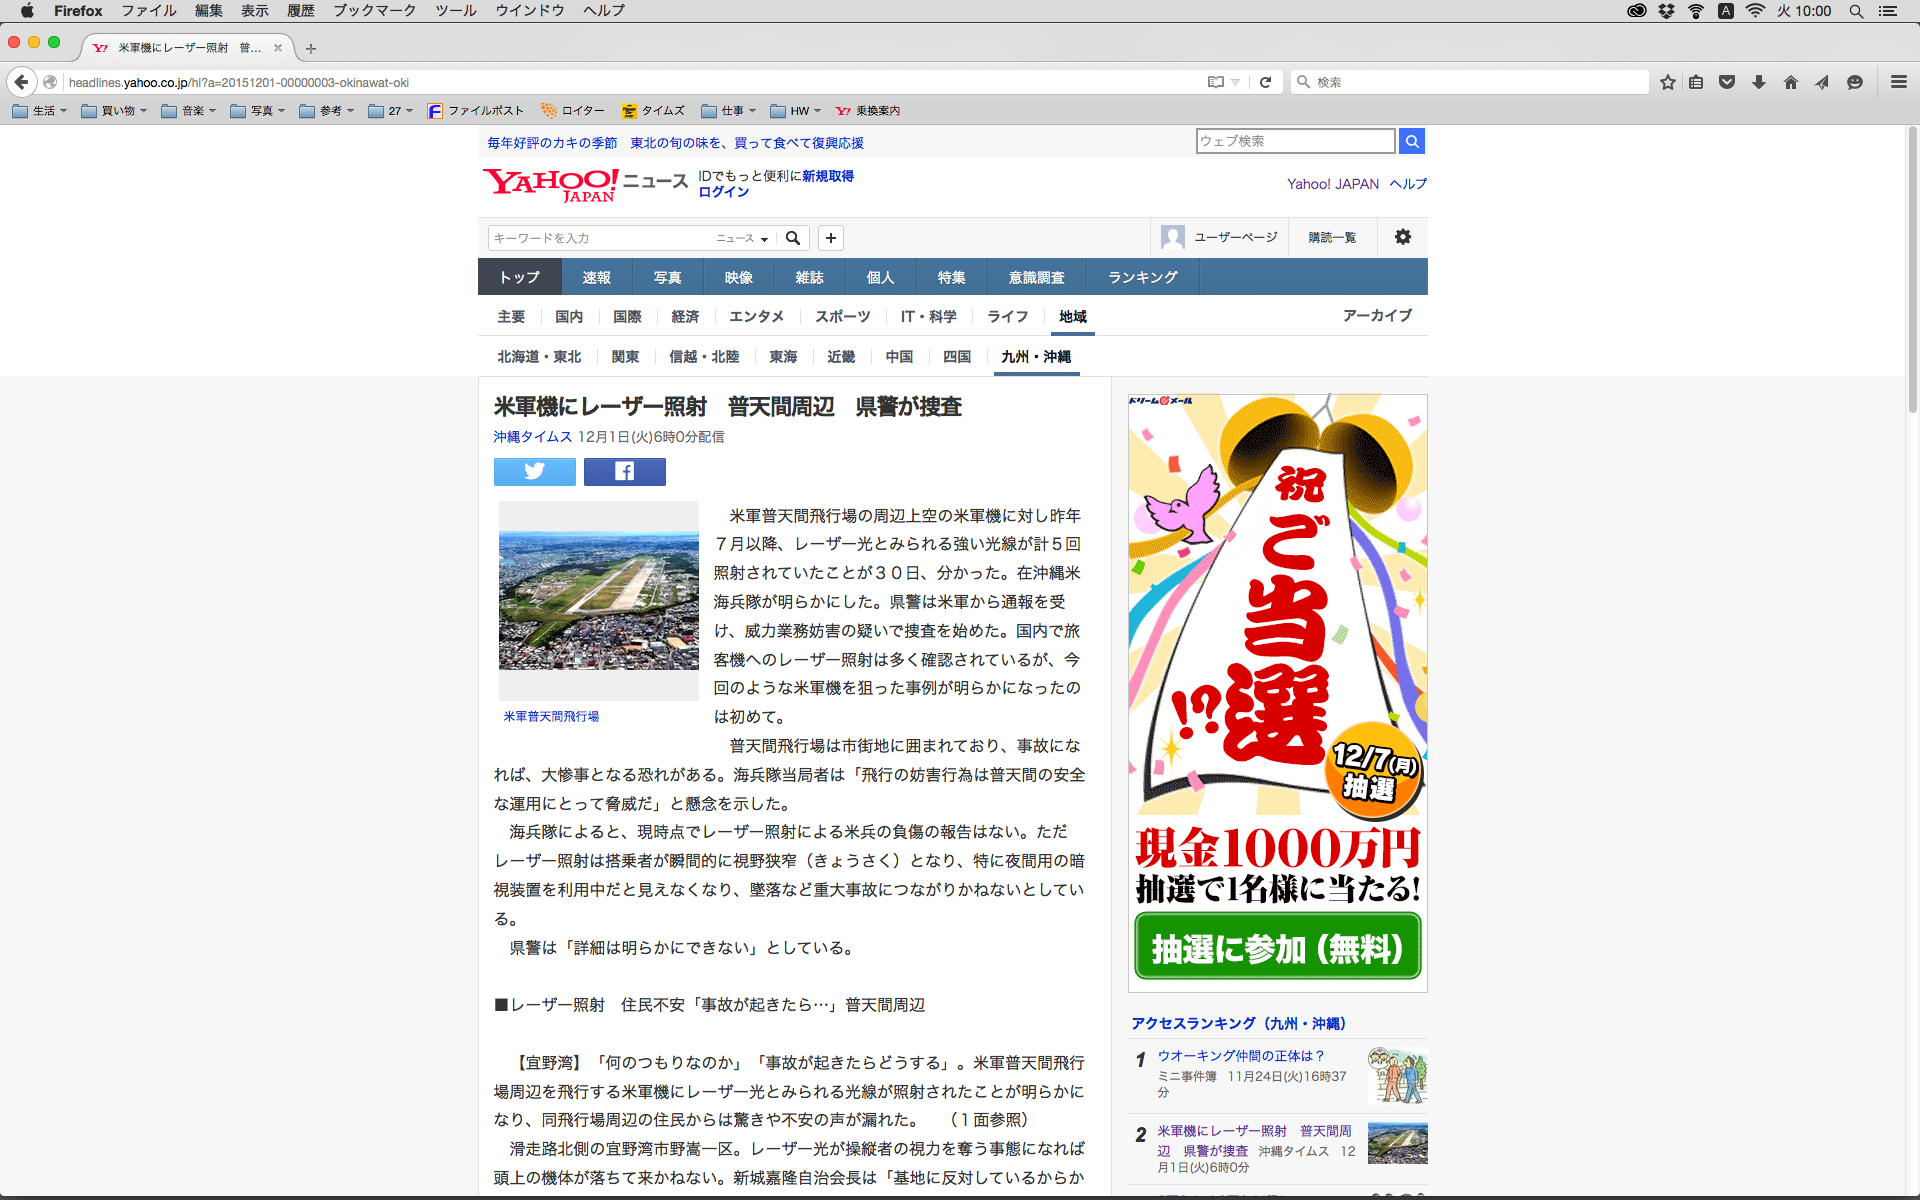This screenshot has width=1920, height=1200.
Task: Open the ブックマーク menu in menu bar
Action: (374, 11)
